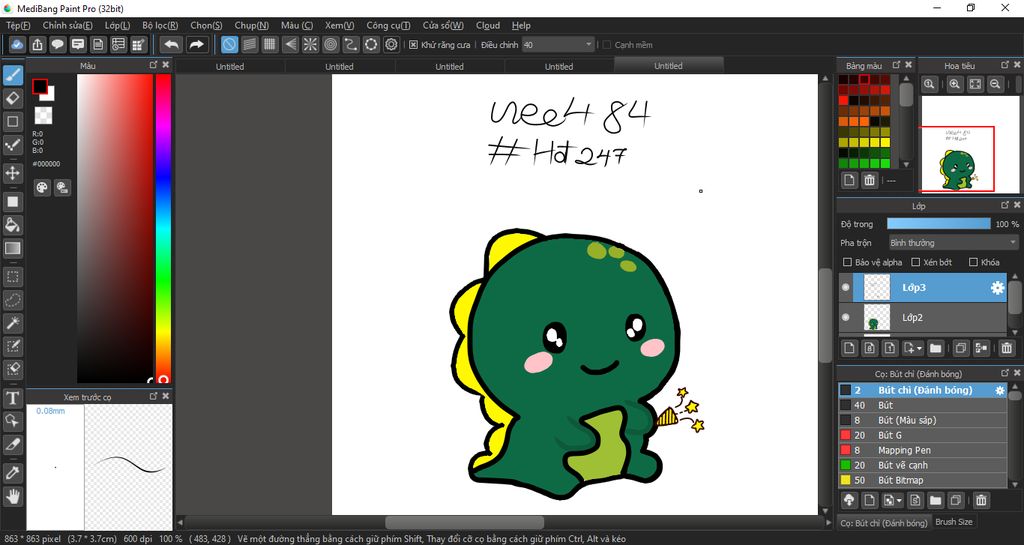The height and width of the screenshot is (545, 1024).
Task: Click the horizontal canvas scrollbar
Action: pyautogui.click(x=464, y=523)
